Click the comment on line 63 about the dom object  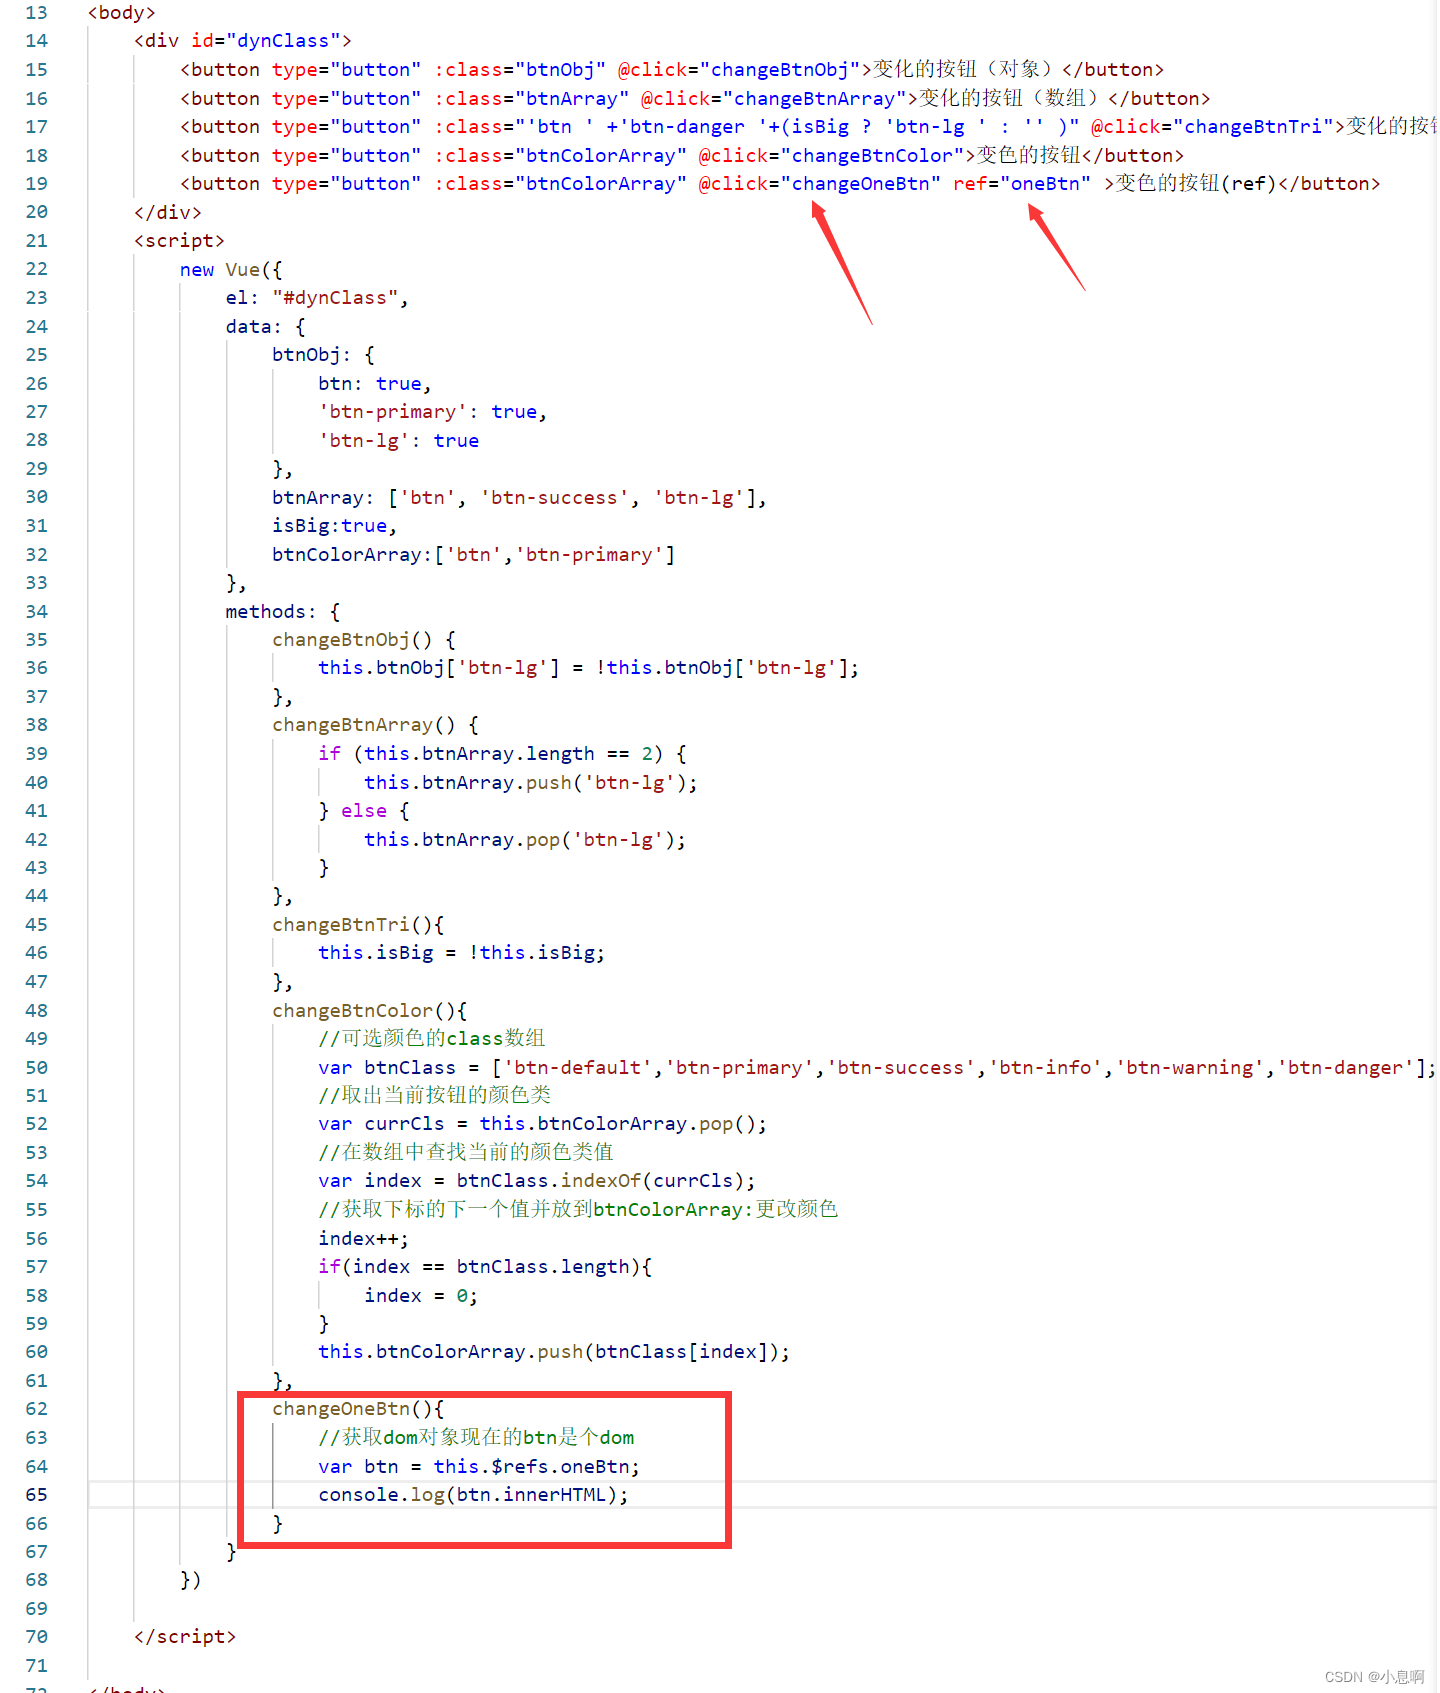pyautogui.click(x=476, y=1438)
